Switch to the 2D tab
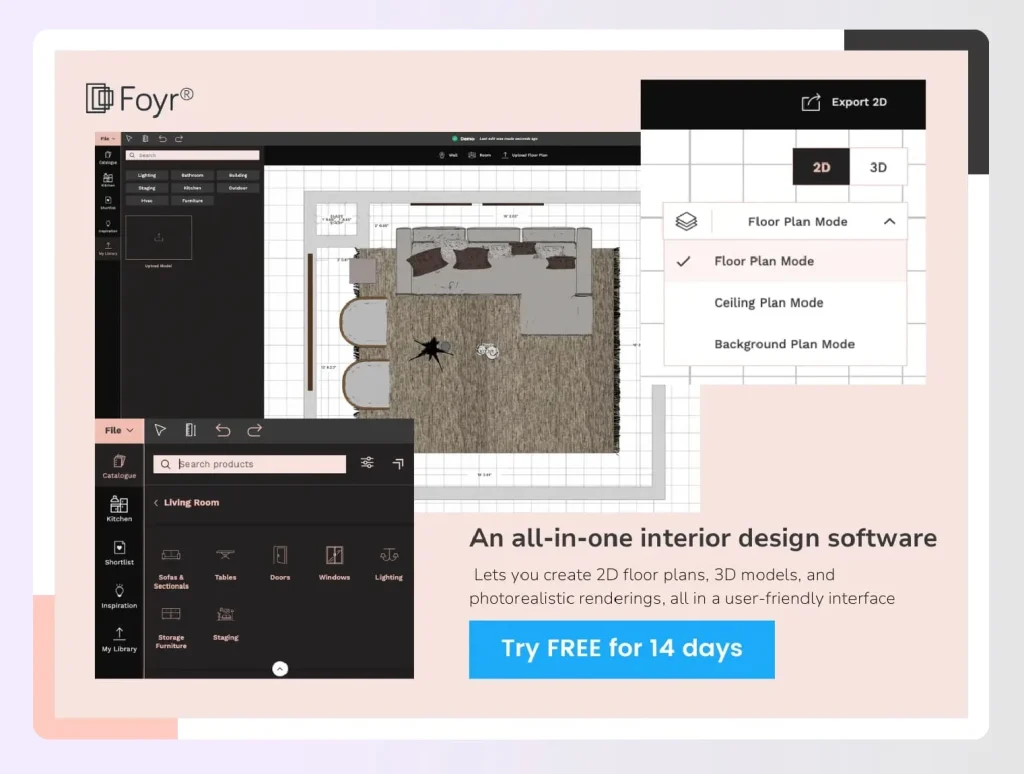Screen dimensions: 1024x774 [x=820, y=167]
